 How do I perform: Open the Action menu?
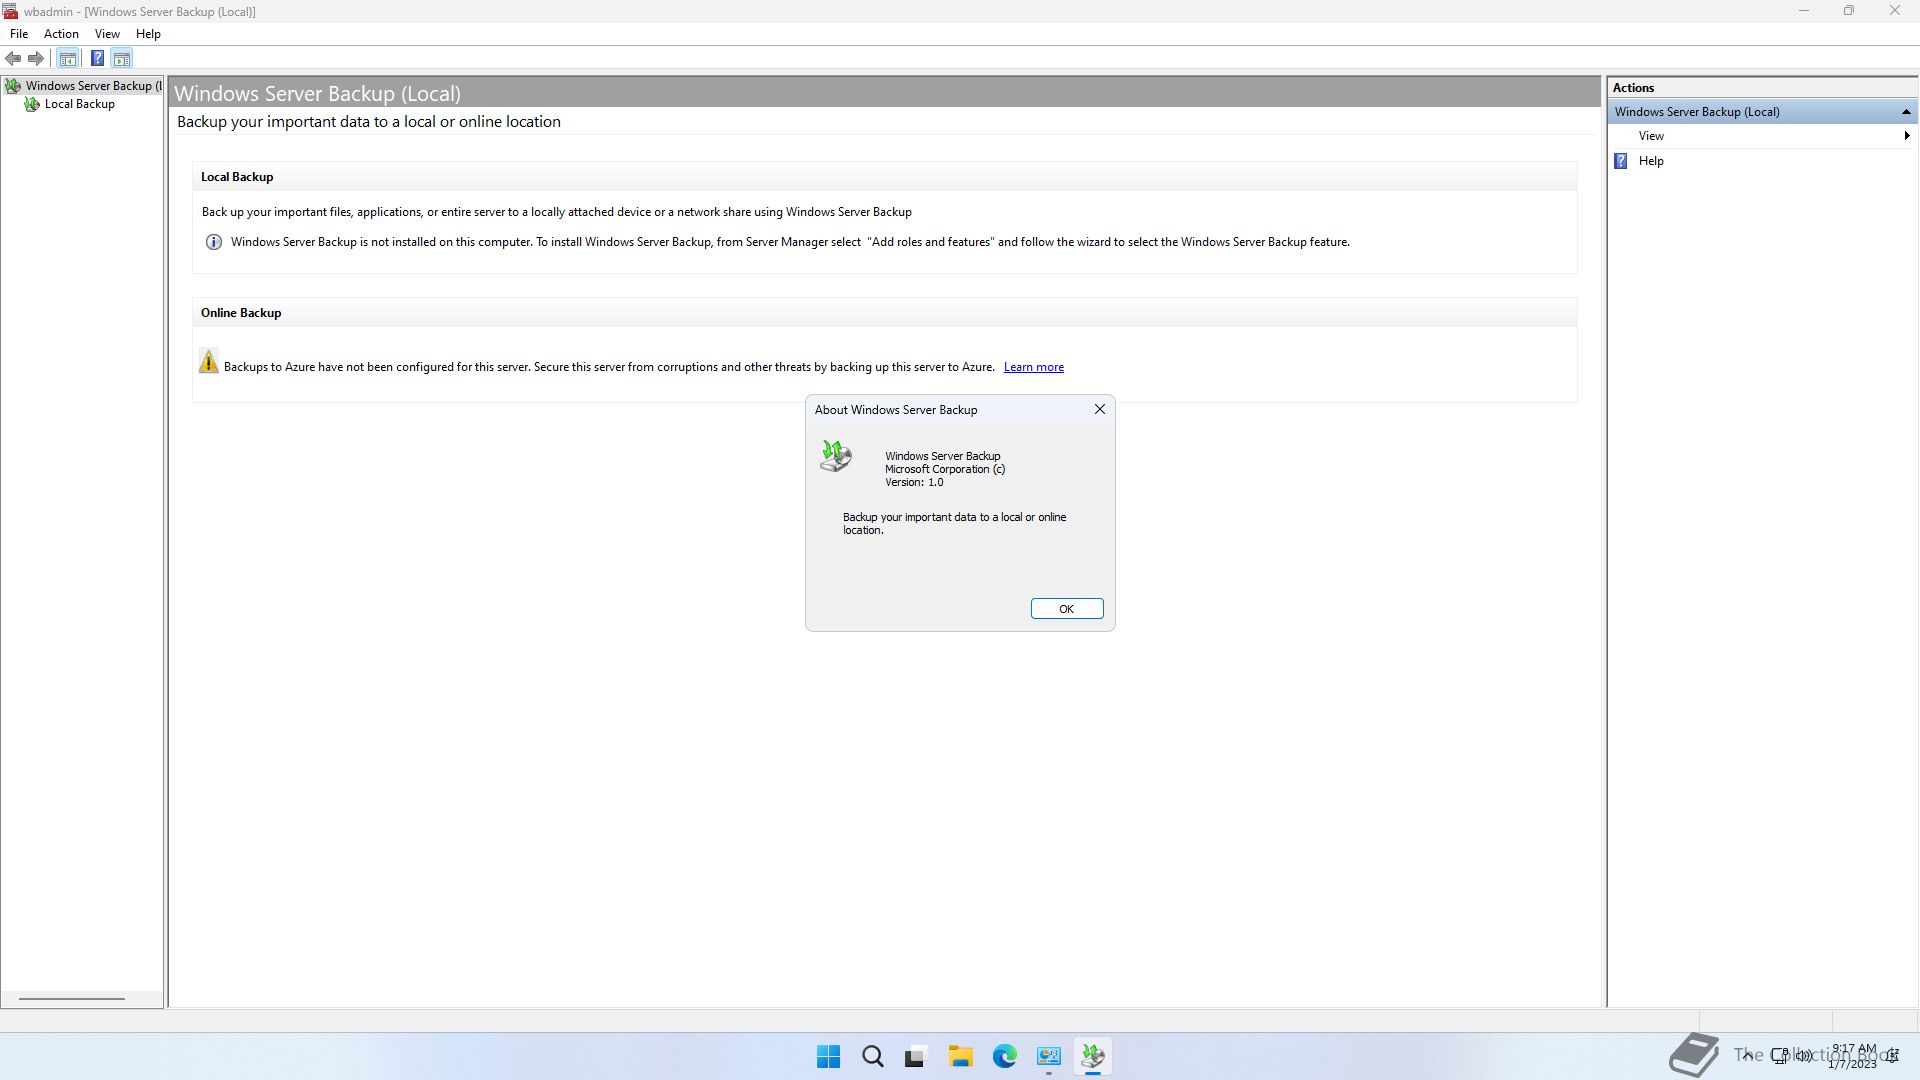61,33
